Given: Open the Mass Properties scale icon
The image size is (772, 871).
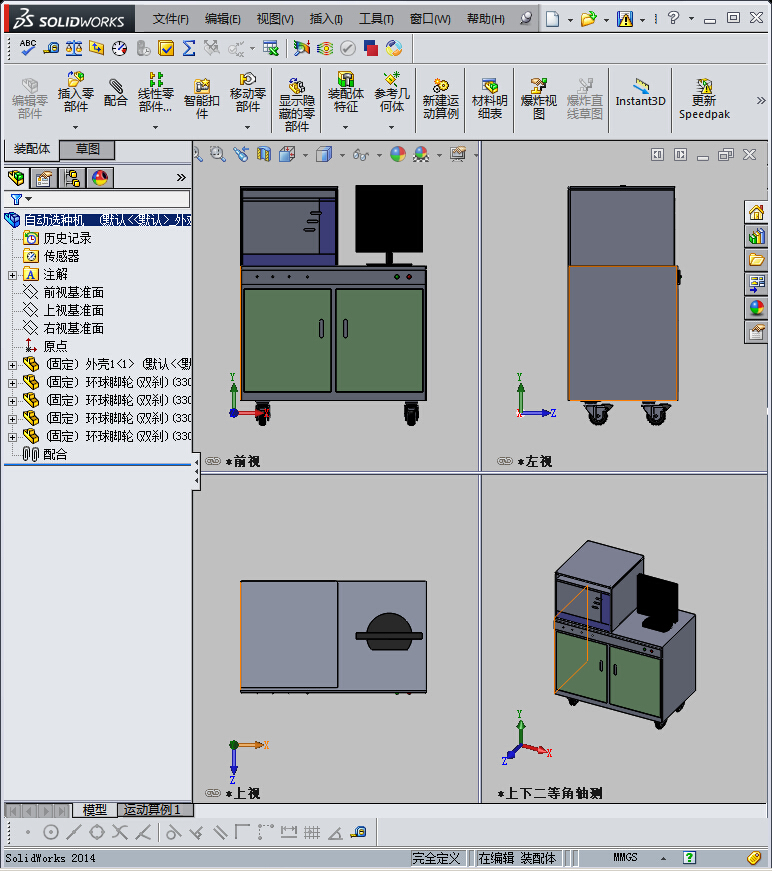Looking at the screenshot, I should coord(74,48).
